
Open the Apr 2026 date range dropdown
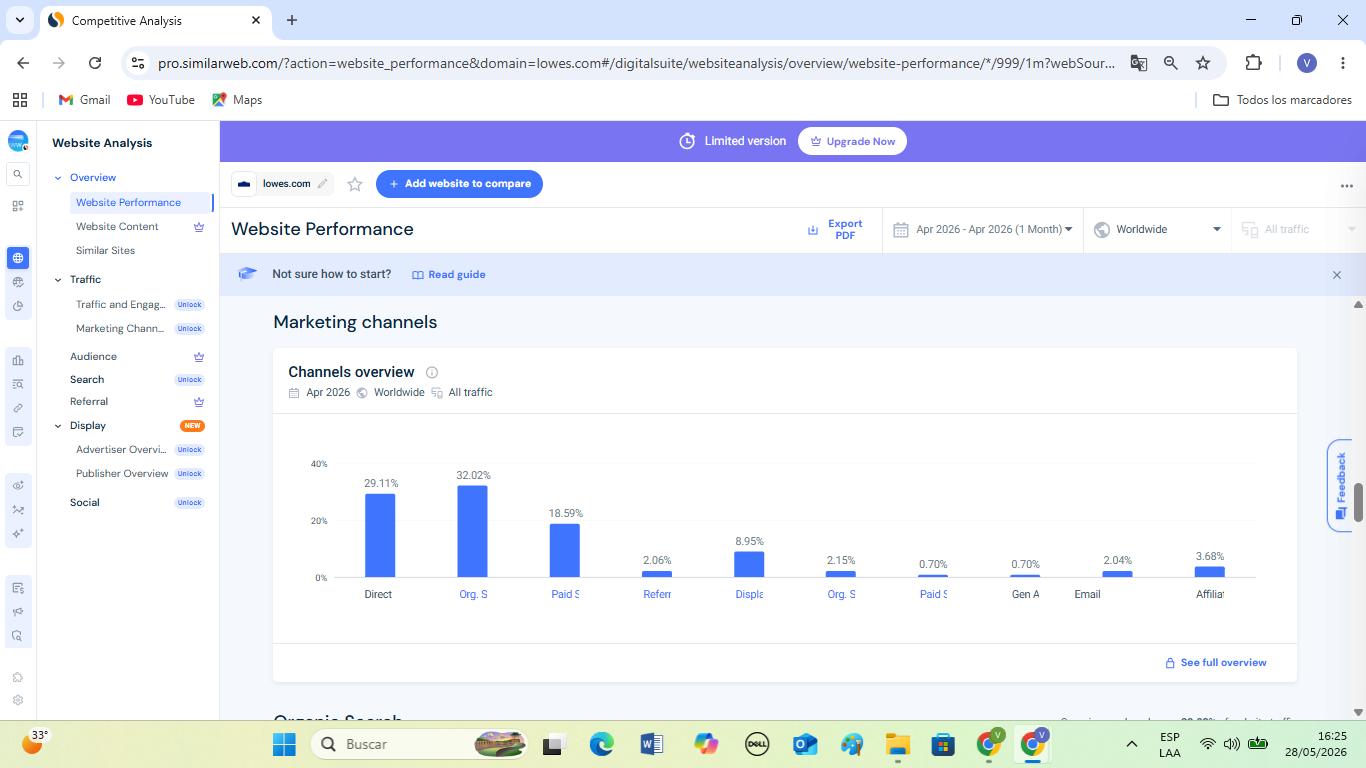click(x=984, y=229)
